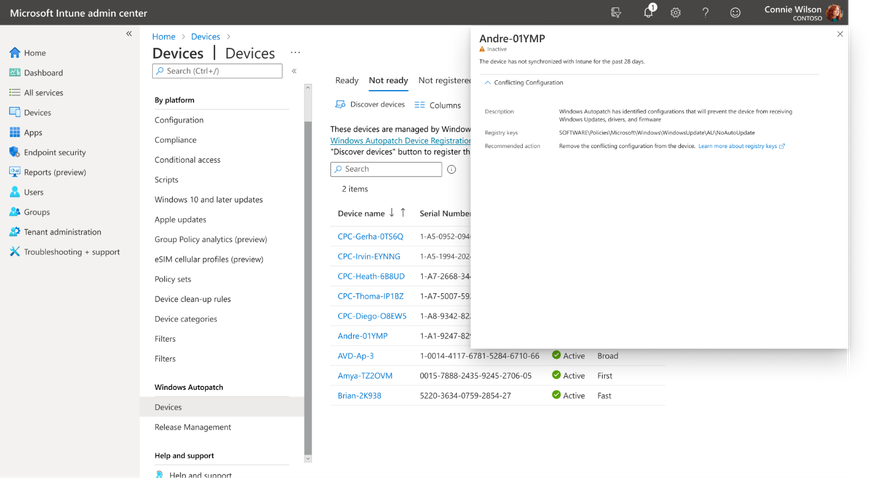
Task: Open device CPC-Diego-O8EW5
Action: 372,316
